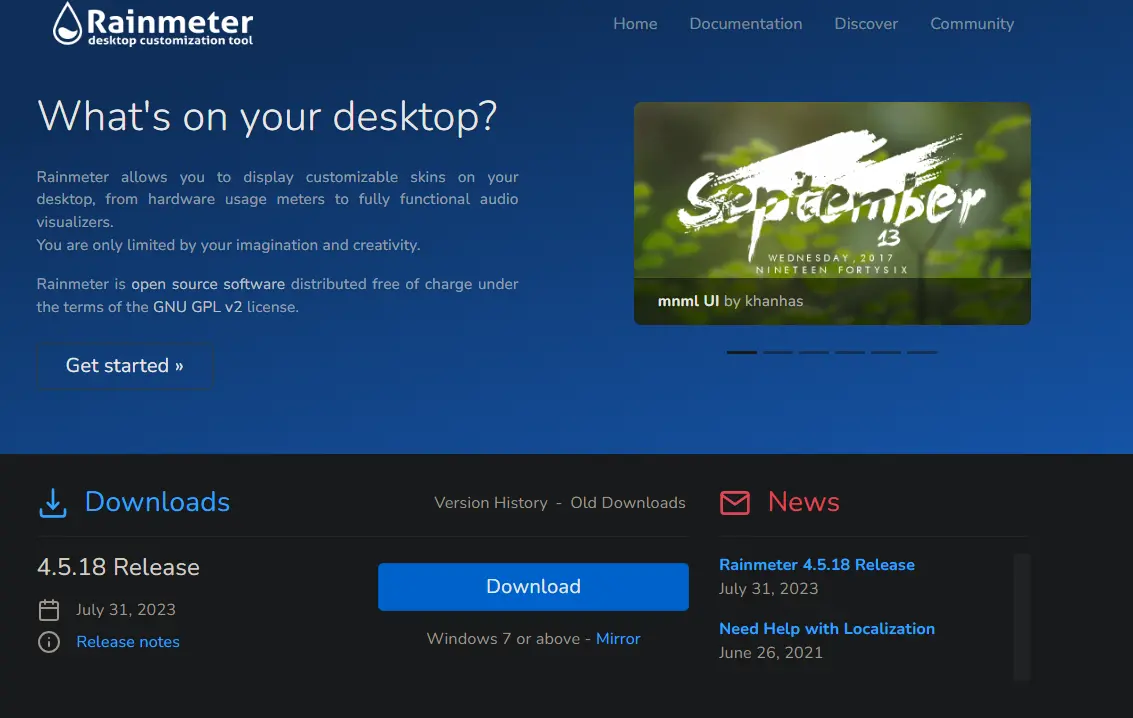Image resolution: width=1133 pixels, height=718 pixels.
Task: Open the Rainmeter 4.5.18 Release news item
Action: pyautogui.click(x=817, y=565)
